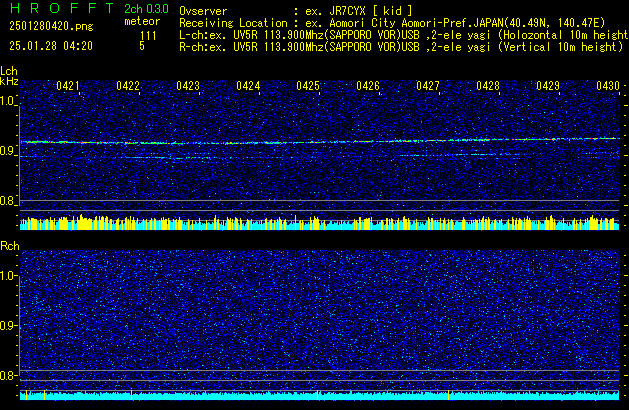Click the L-ch UV5R antenna description line
Viewport: 629px width, 410px height.
(404, 35)
